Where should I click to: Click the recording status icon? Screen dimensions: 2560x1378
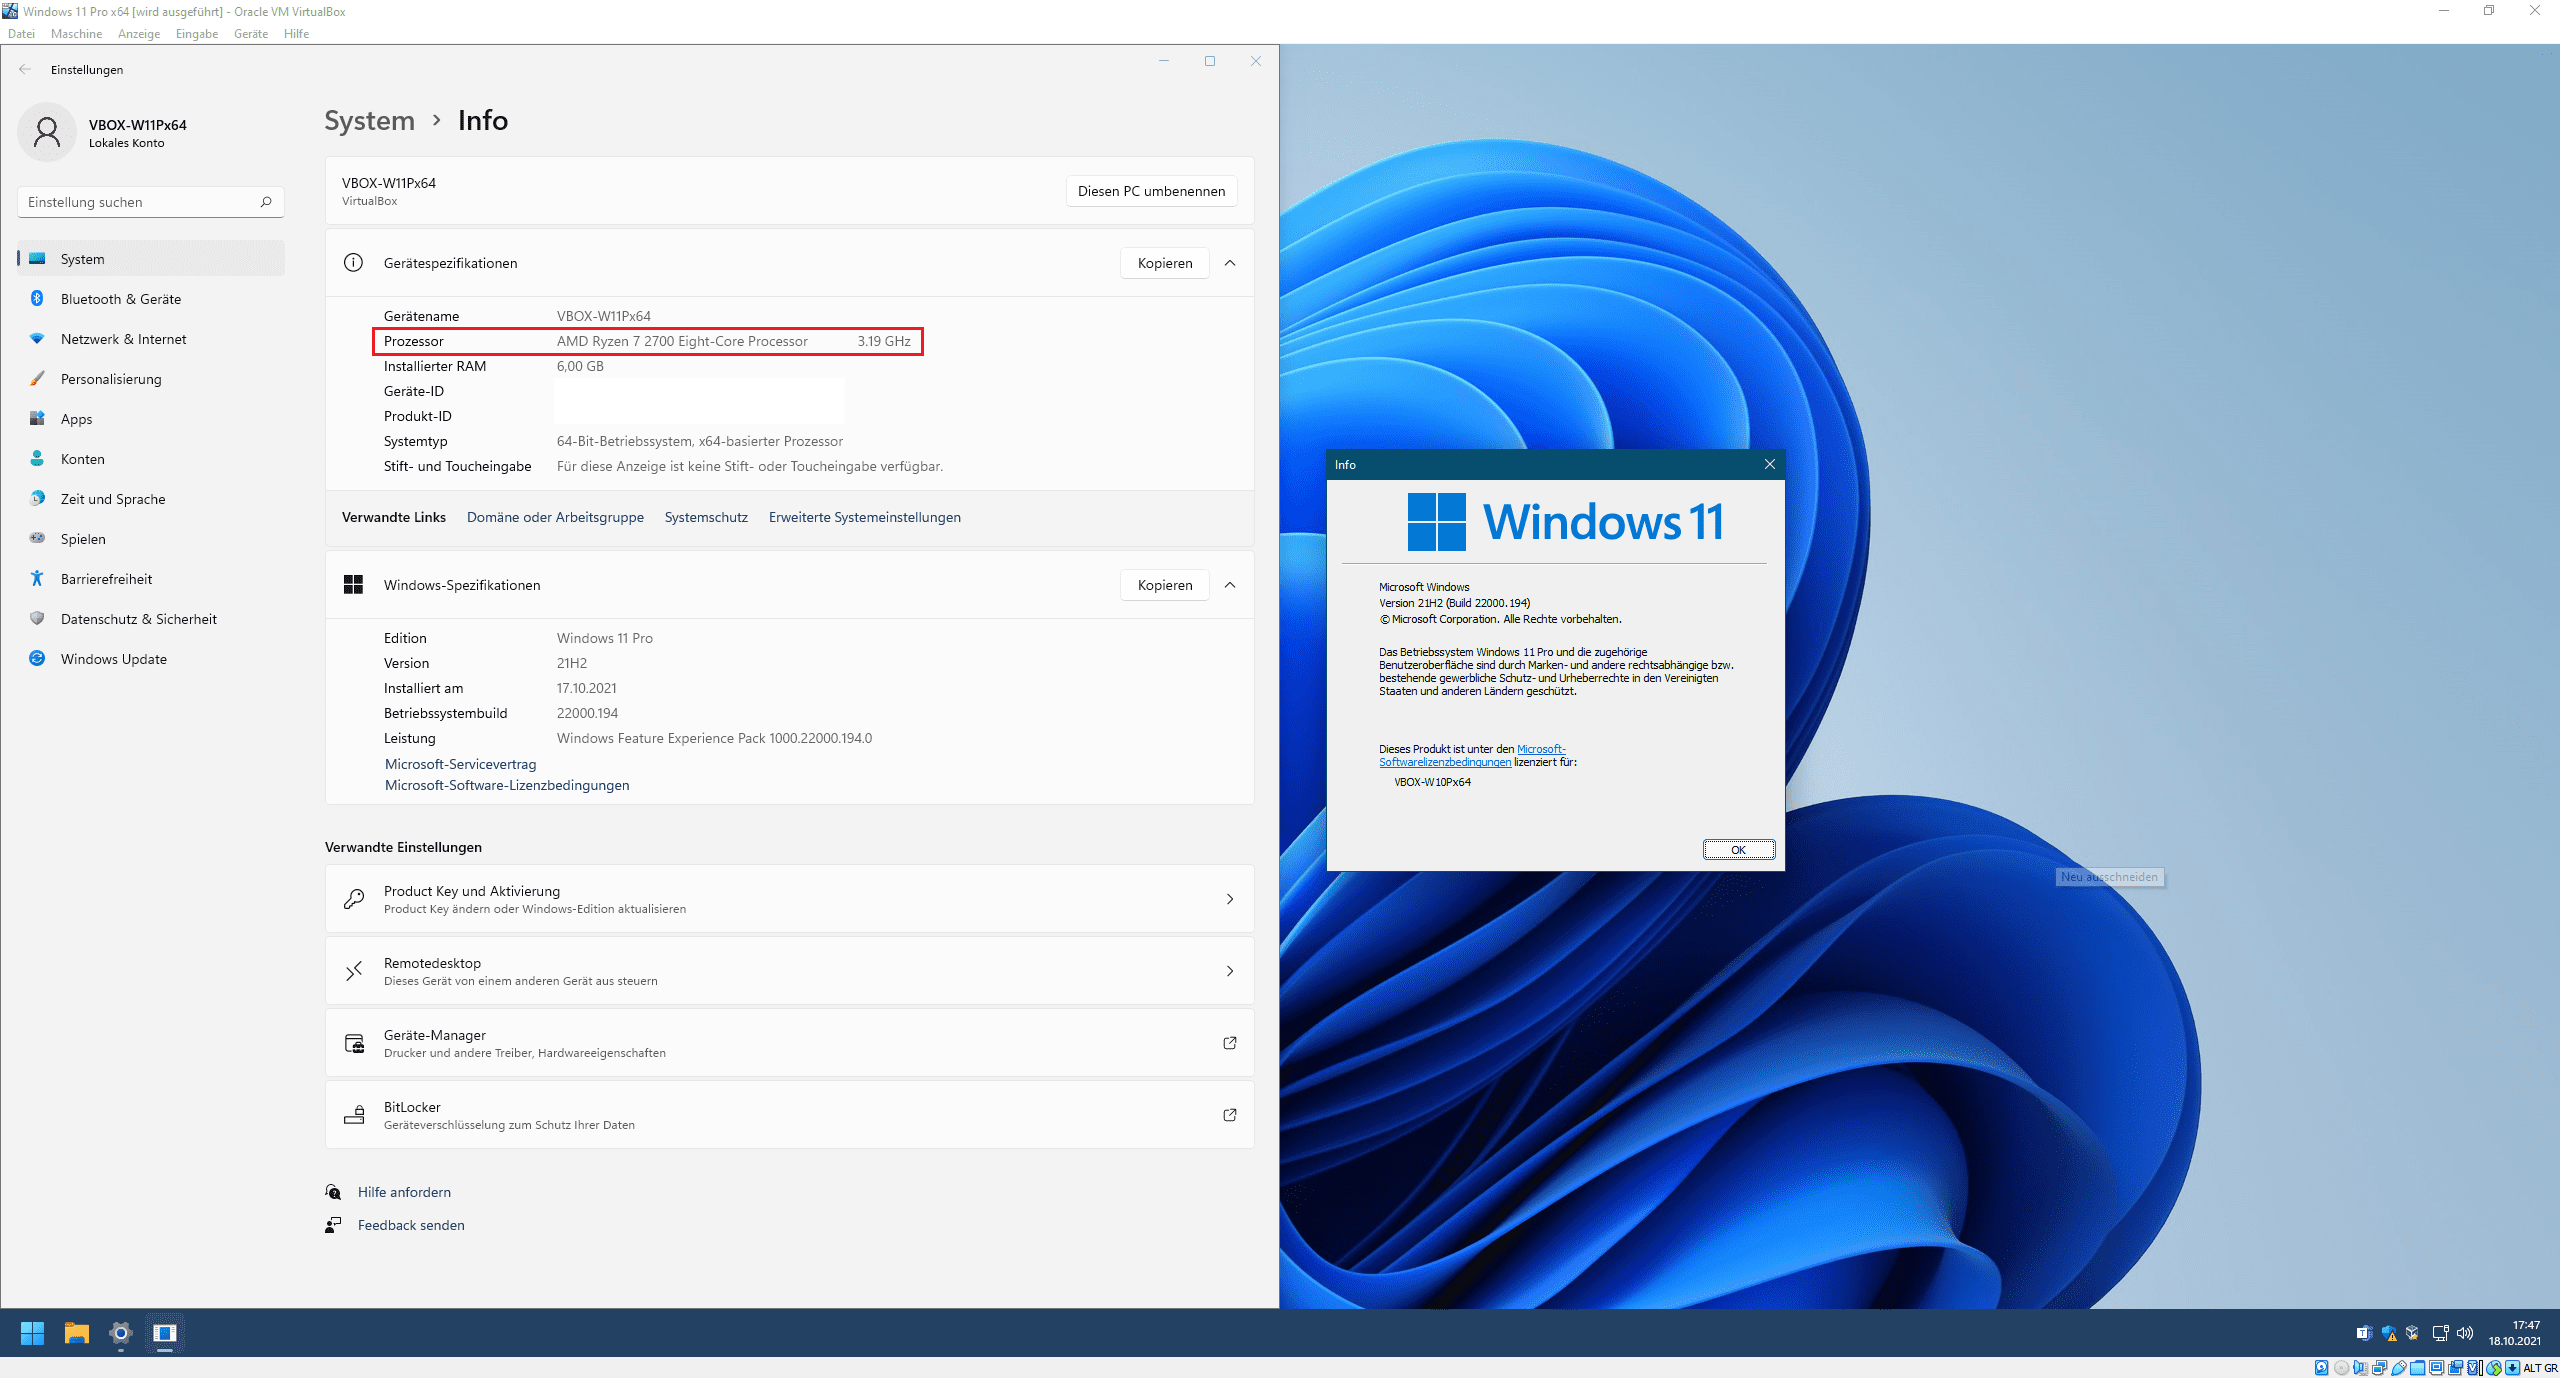2455,1367
